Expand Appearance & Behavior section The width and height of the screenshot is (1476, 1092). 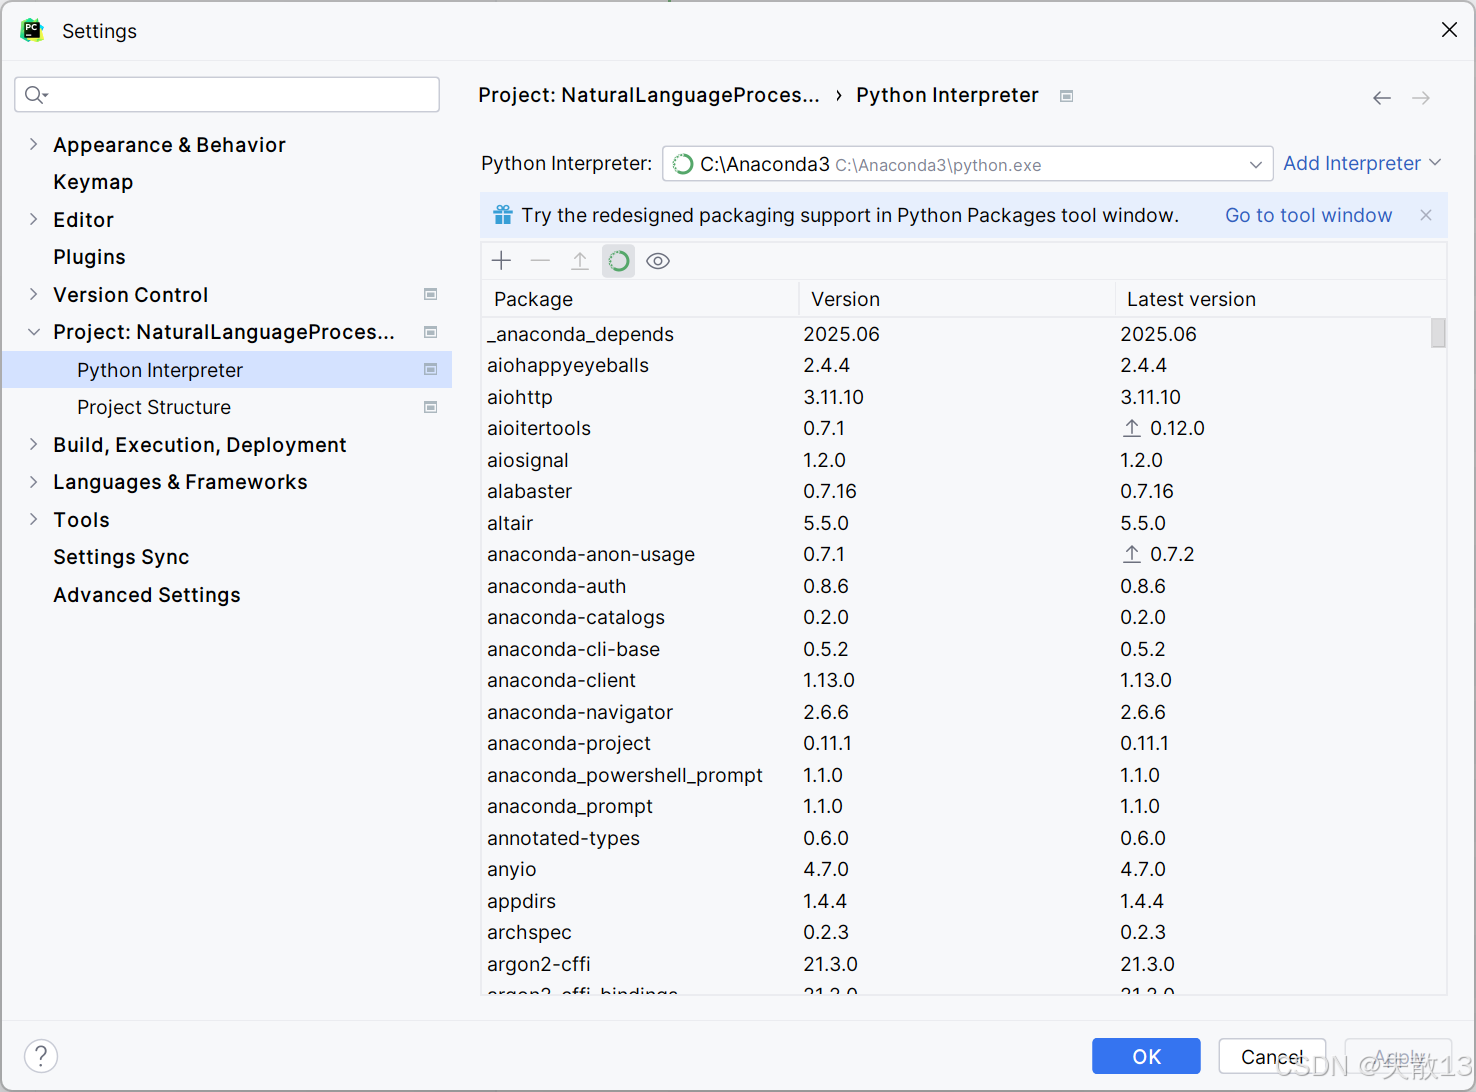(x=34, y=144)
